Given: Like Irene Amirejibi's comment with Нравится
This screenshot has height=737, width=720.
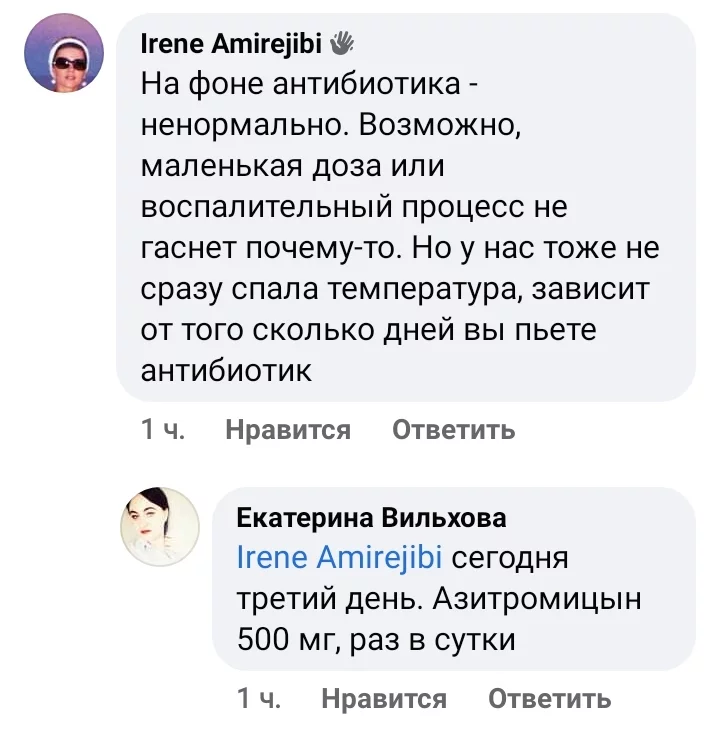Looking at the screenshot, I should [288, 430].
